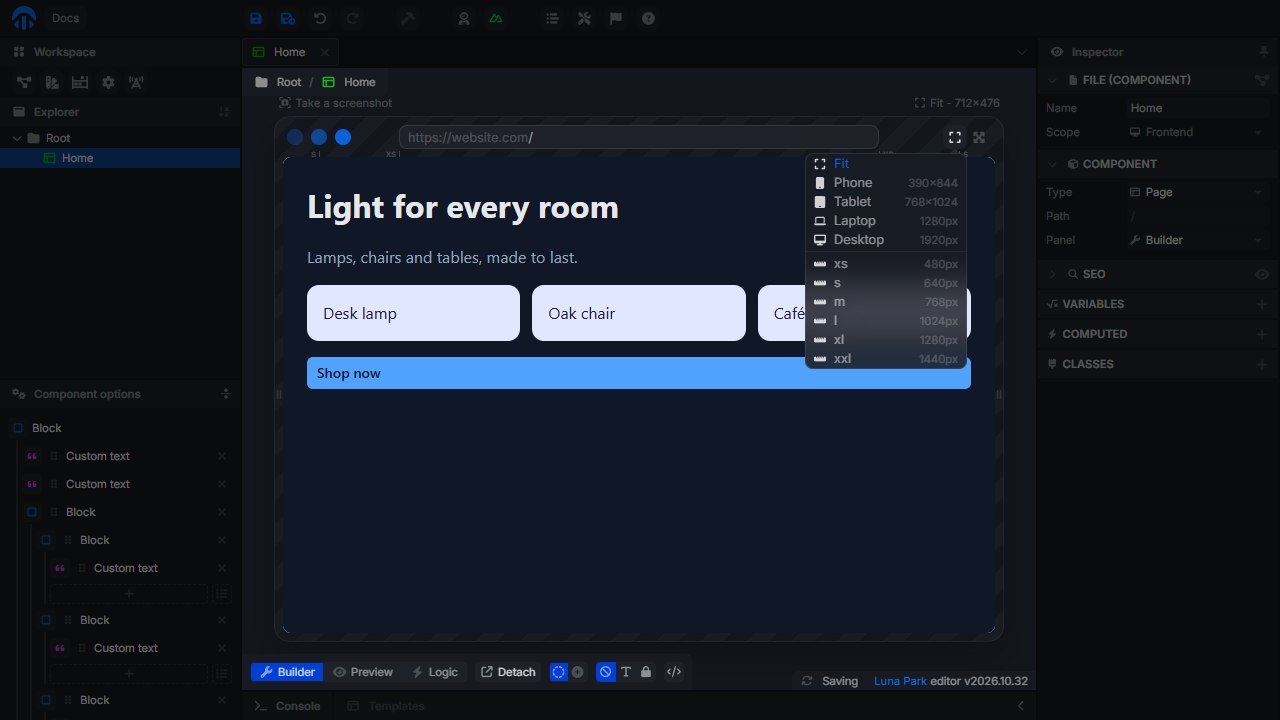Toggle the text T tool button

(626, 672)
